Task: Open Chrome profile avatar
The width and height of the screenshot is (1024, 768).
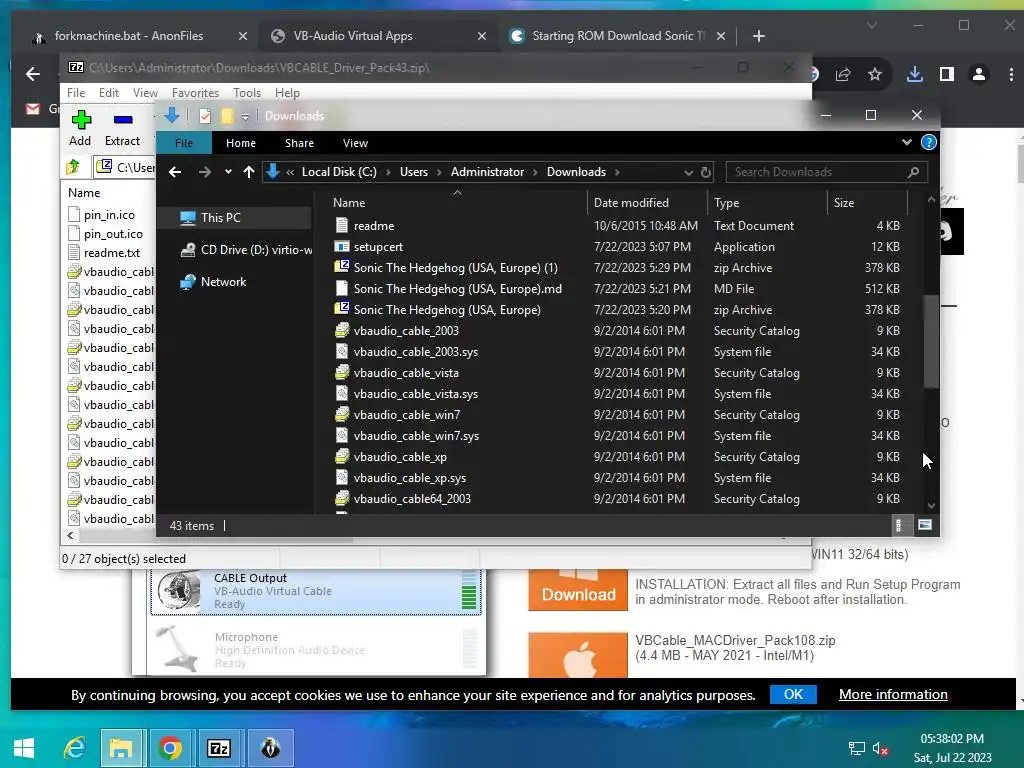Action: coord(978,74)
